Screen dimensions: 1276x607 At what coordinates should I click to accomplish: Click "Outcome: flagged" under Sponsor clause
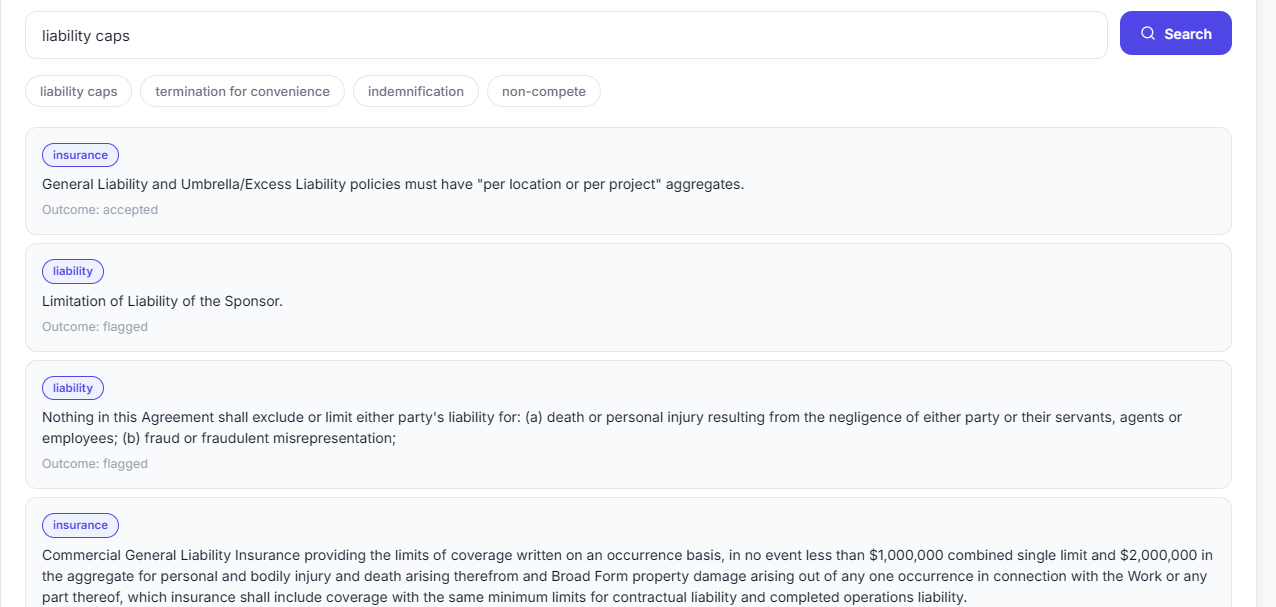coord(95,327)
